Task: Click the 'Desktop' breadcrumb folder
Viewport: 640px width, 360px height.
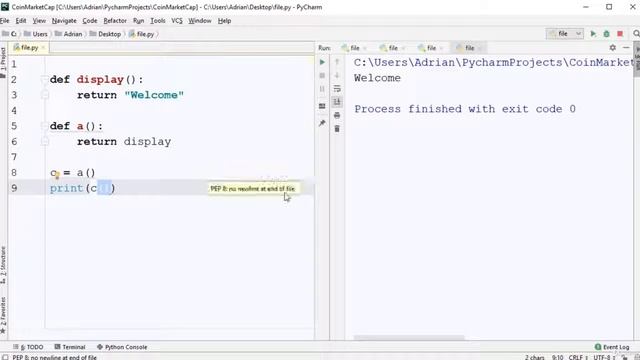Action: (x=105, y=34)
